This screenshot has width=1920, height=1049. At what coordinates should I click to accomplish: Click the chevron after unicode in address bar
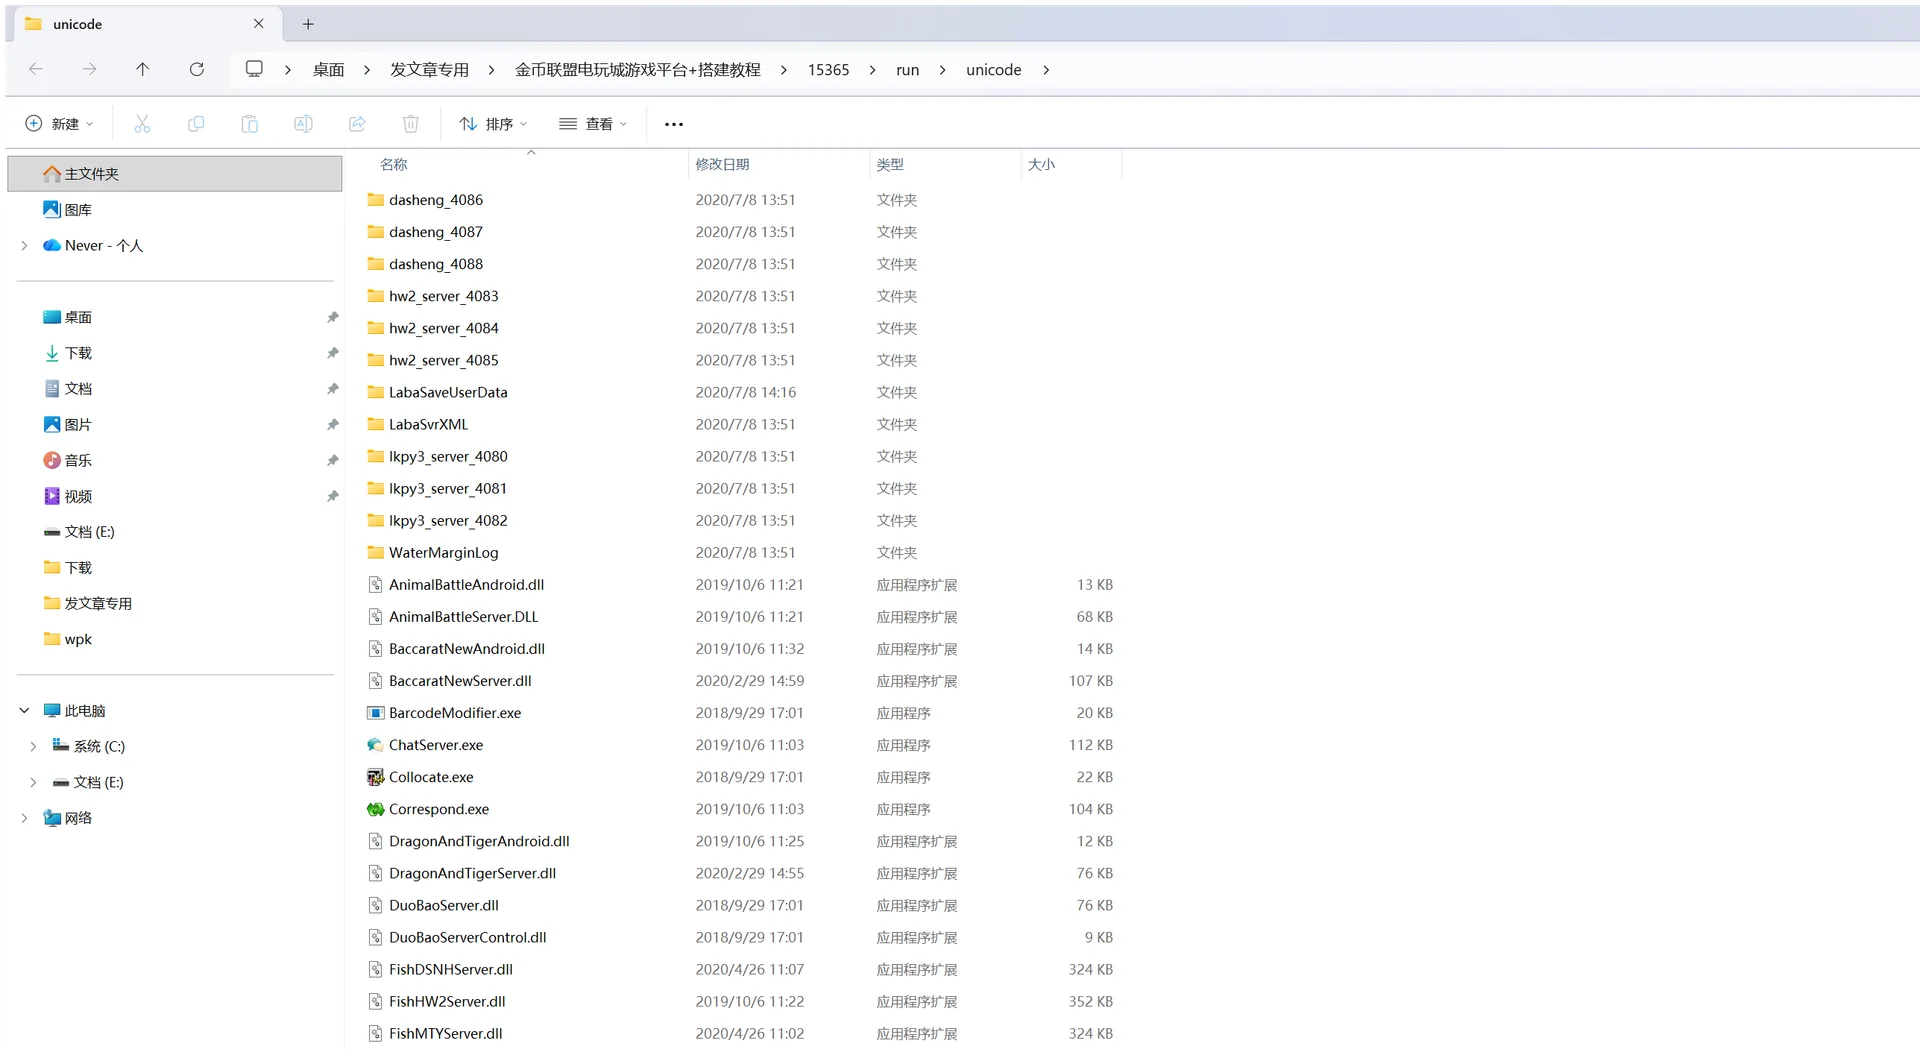[x=1046, y=69]
